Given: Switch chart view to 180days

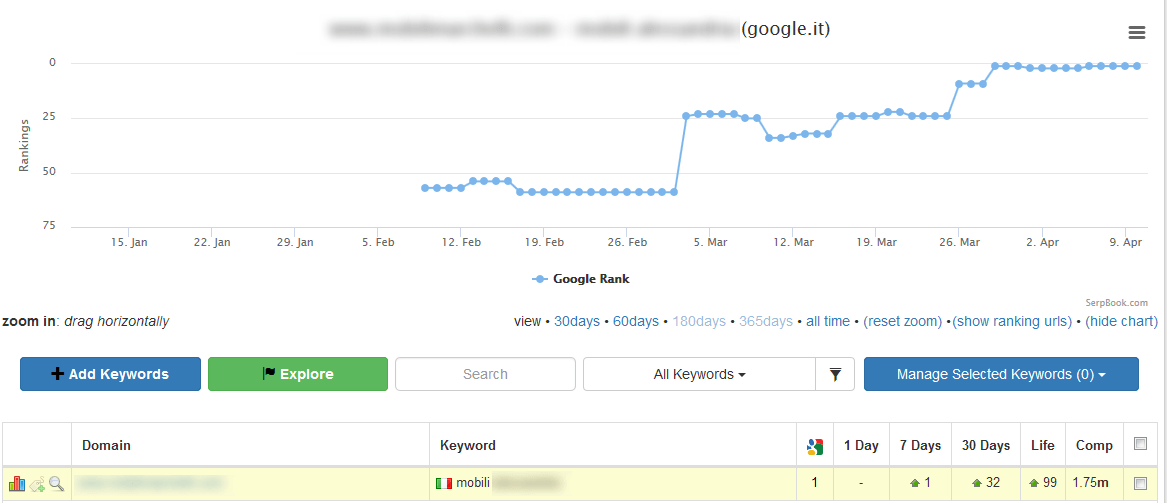Looking at the screenshot, I should point(699,321).
